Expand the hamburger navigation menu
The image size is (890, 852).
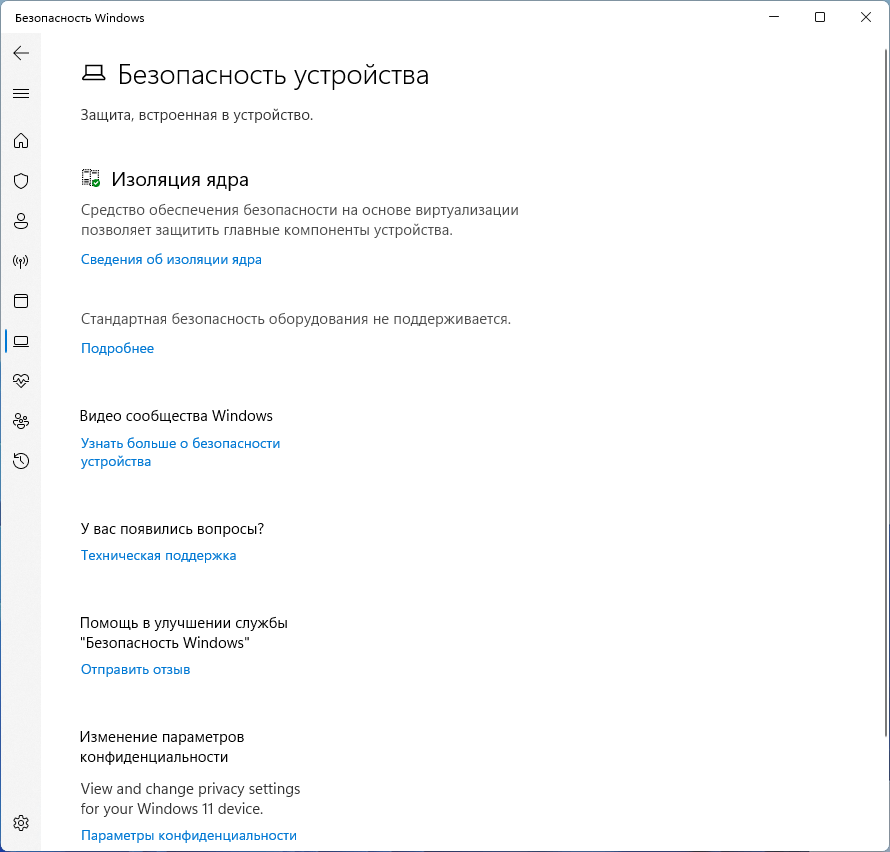(21, 94)
